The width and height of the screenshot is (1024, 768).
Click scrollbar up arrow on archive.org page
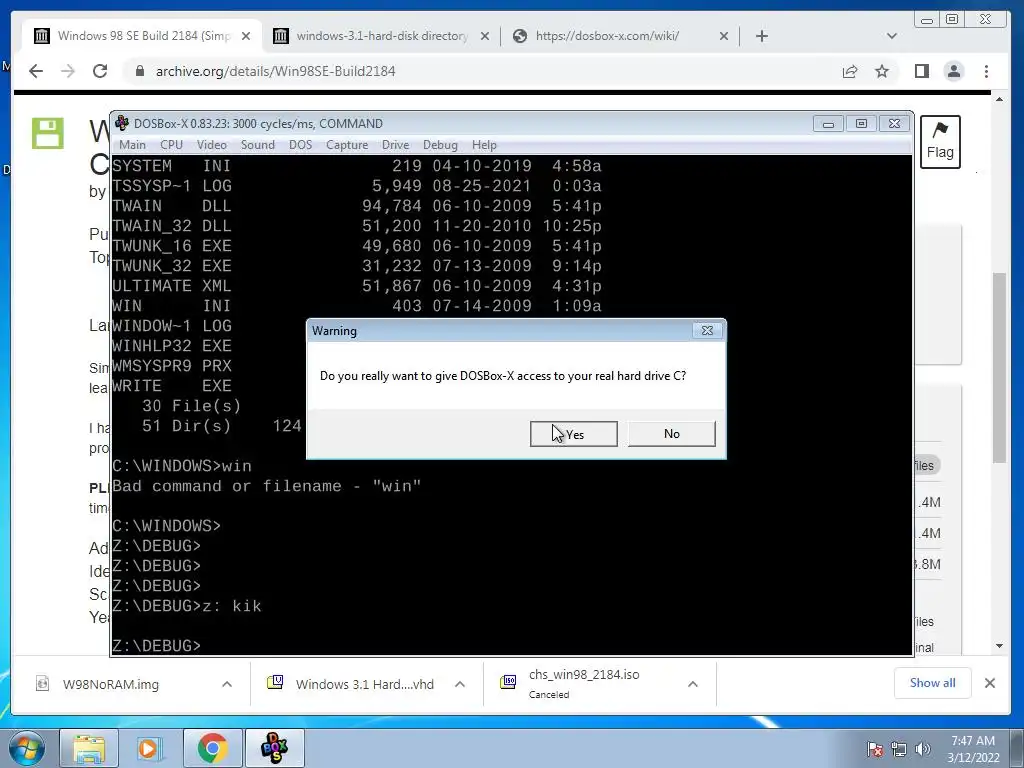pos(999,99)
